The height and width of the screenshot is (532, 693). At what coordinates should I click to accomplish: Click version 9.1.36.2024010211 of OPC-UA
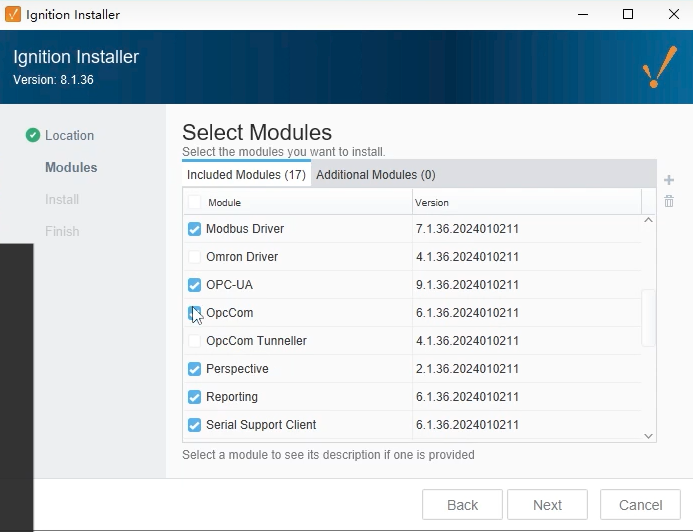(467, 285)
